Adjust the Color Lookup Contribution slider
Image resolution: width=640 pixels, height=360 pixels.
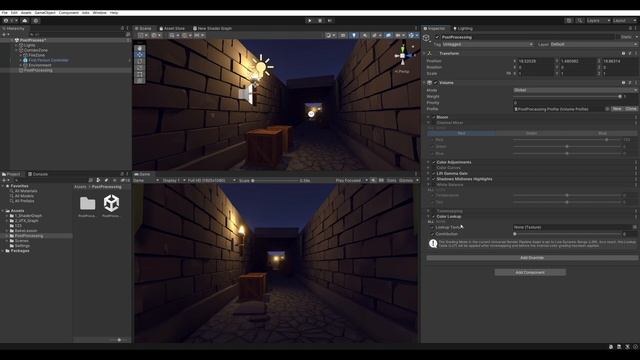tap(567, 234)
